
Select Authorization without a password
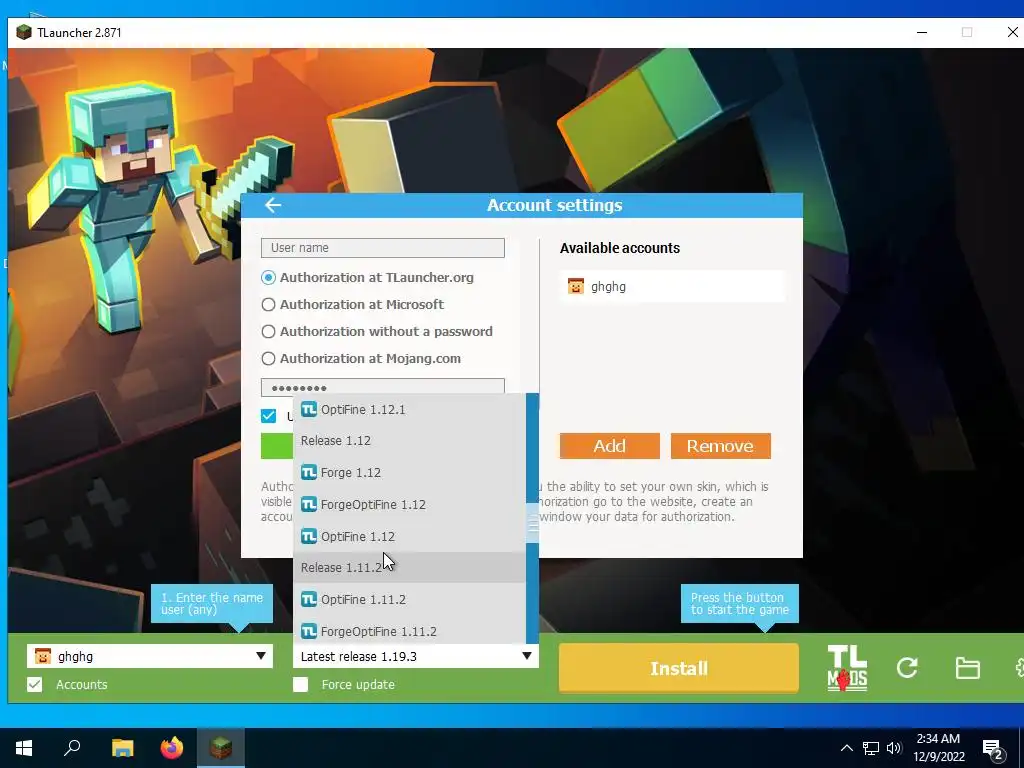268,332
